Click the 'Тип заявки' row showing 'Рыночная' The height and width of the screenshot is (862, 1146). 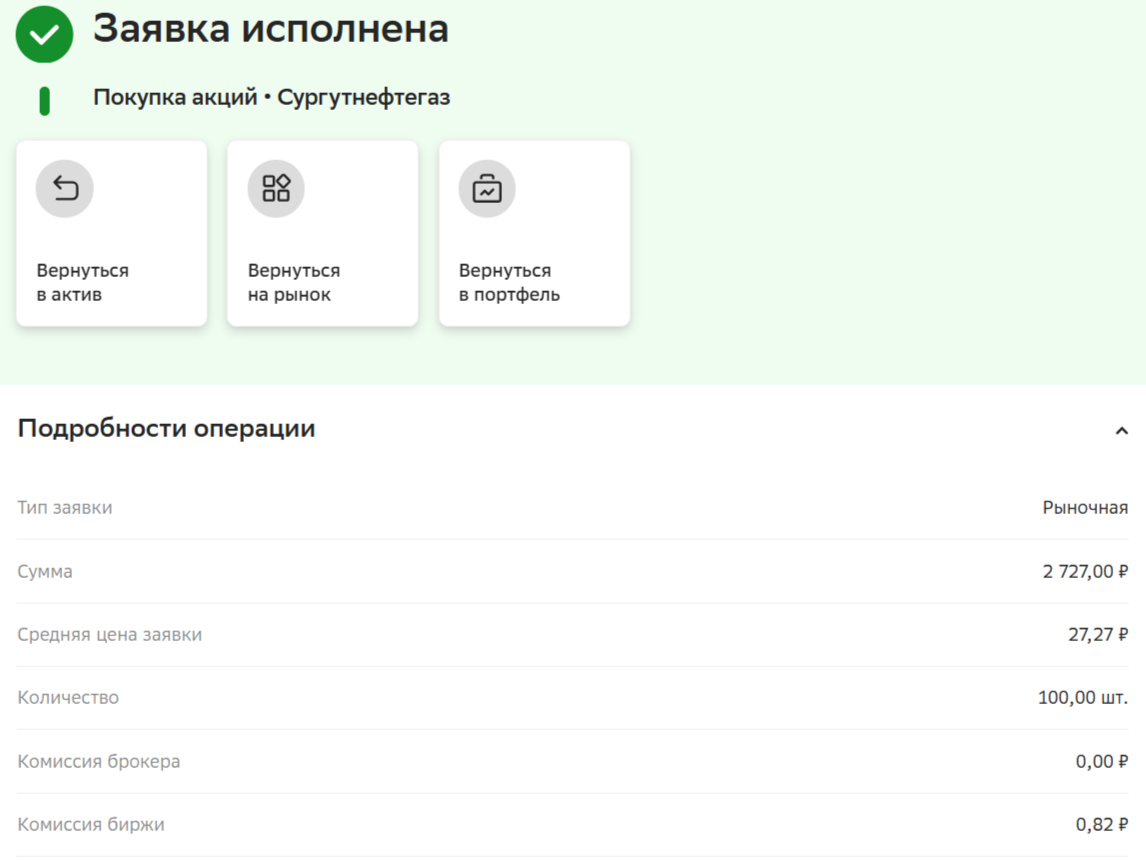coord(573,506)
